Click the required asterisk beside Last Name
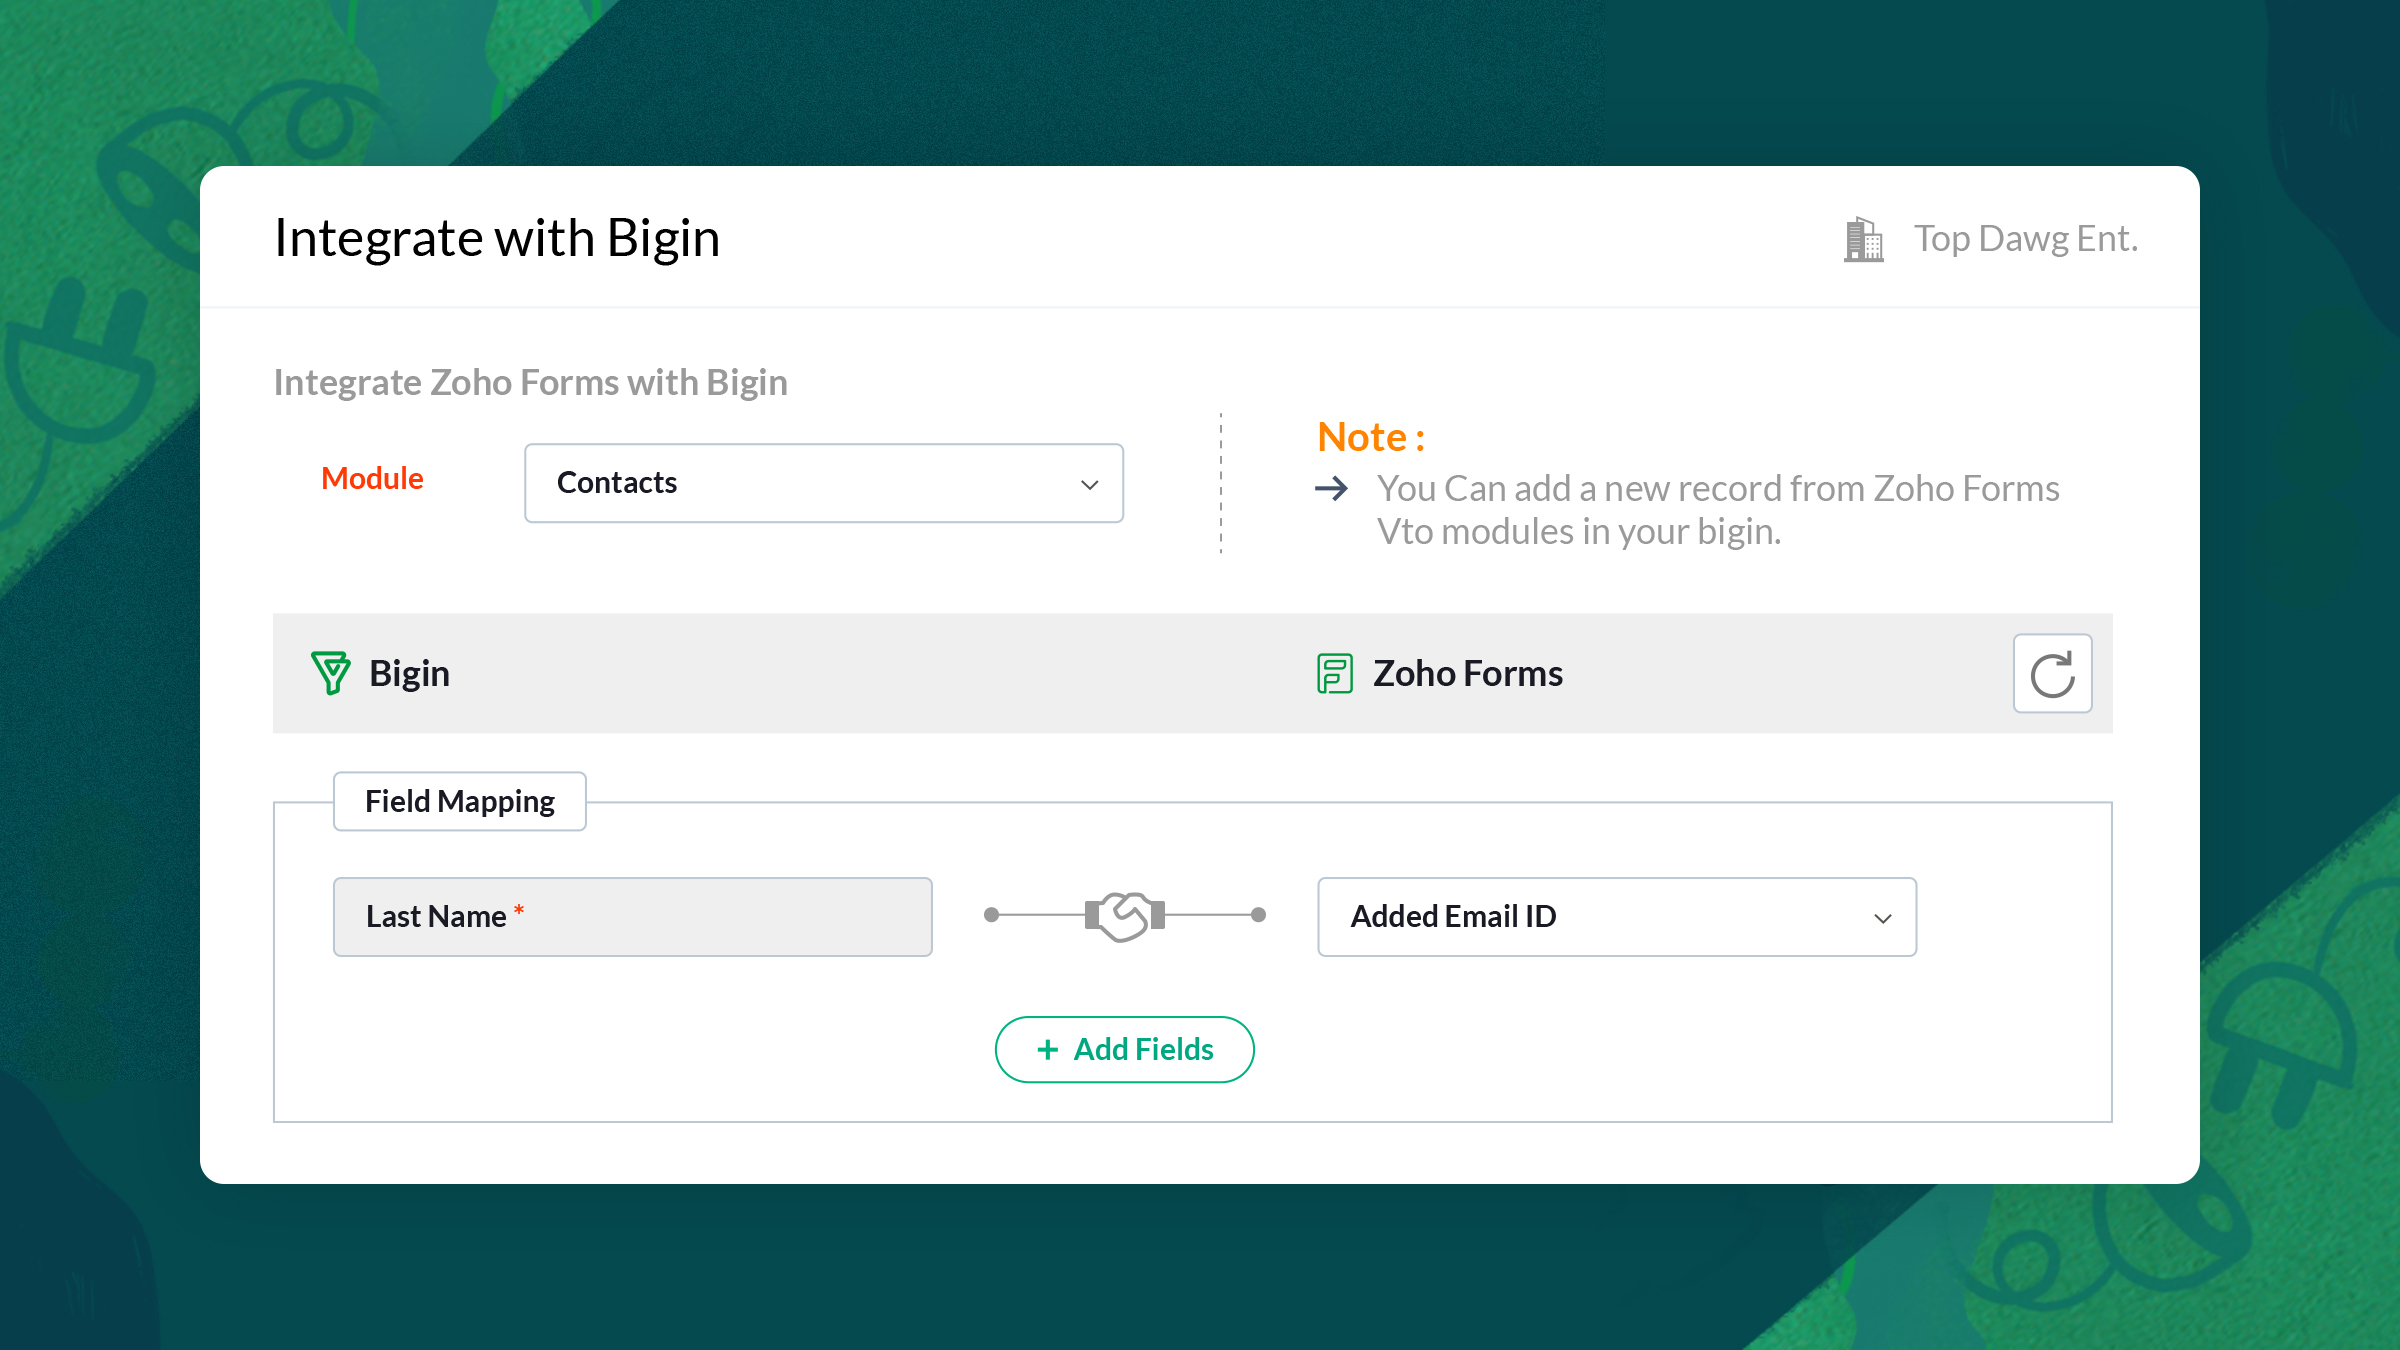 point(518,910)
